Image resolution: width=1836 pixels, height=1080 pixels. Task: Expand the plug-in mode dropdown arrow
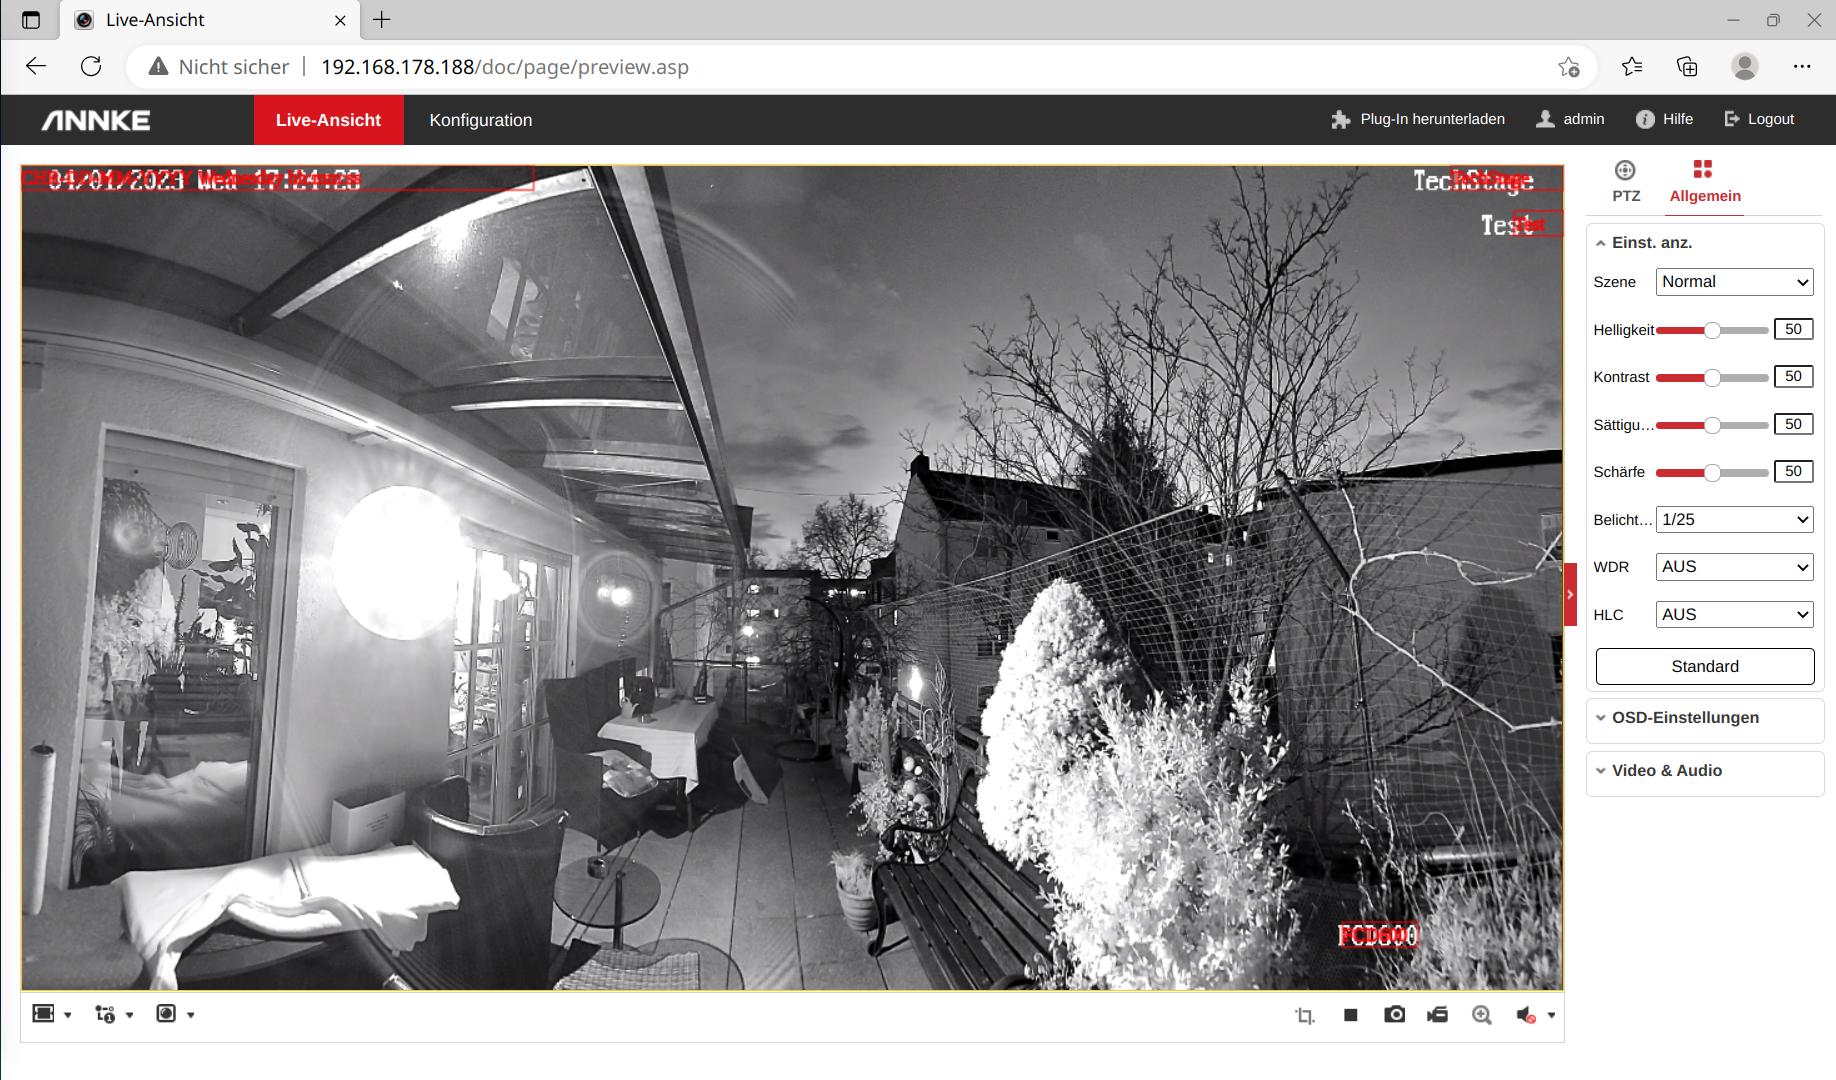click(x=190, y=1015)
